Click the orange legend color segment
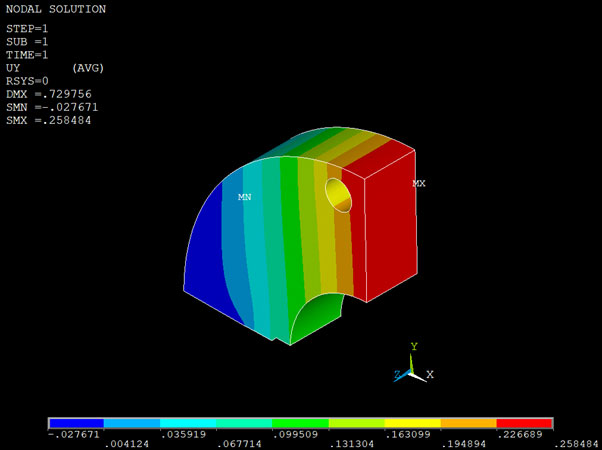This screenshot has height=450, width=602. (x=468, y=423)
